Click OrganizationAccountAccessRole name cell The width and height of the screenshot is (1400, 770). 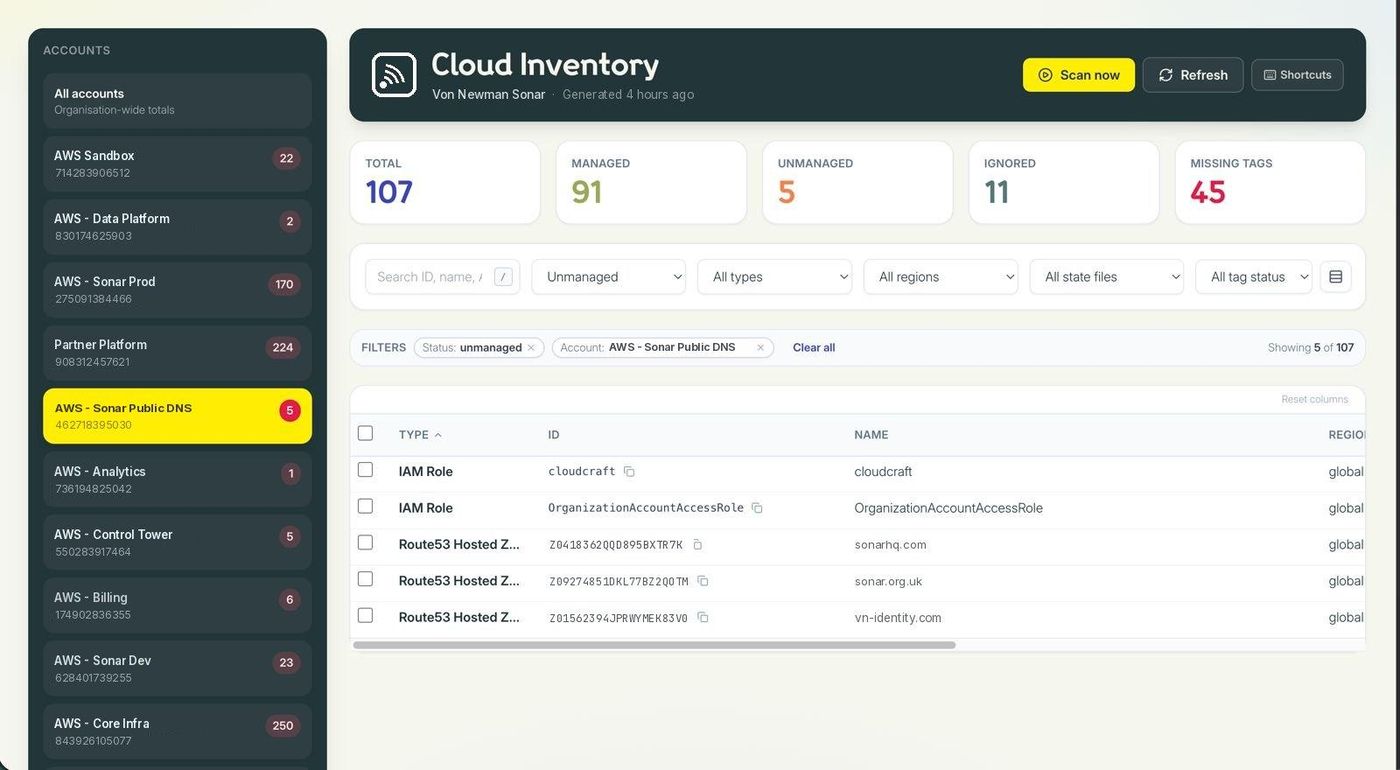pos(948,508)
